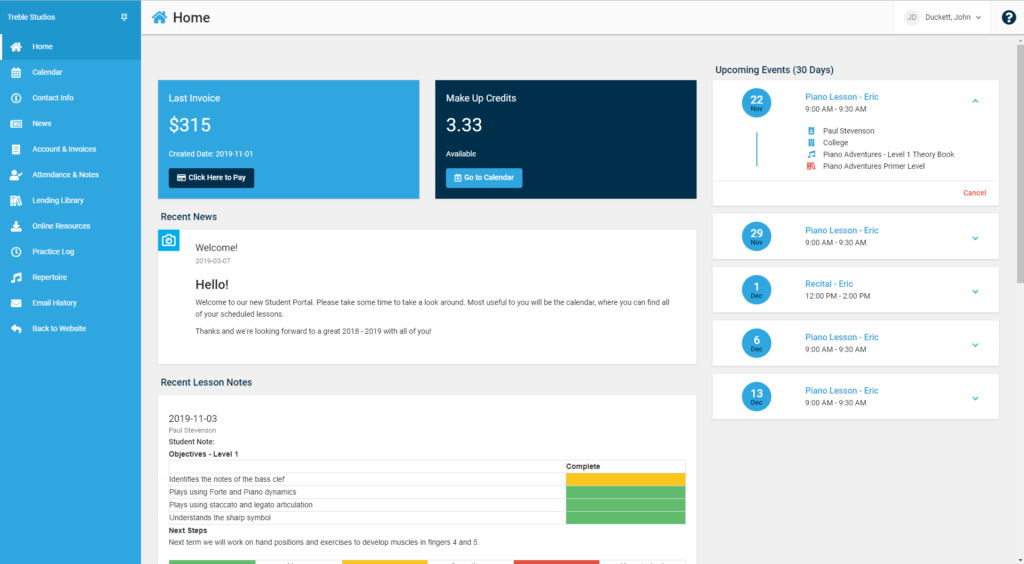Screen dimensions: 1024x564
Task: Open the Duckett, John user dropdown
Action: pos(943,18)
